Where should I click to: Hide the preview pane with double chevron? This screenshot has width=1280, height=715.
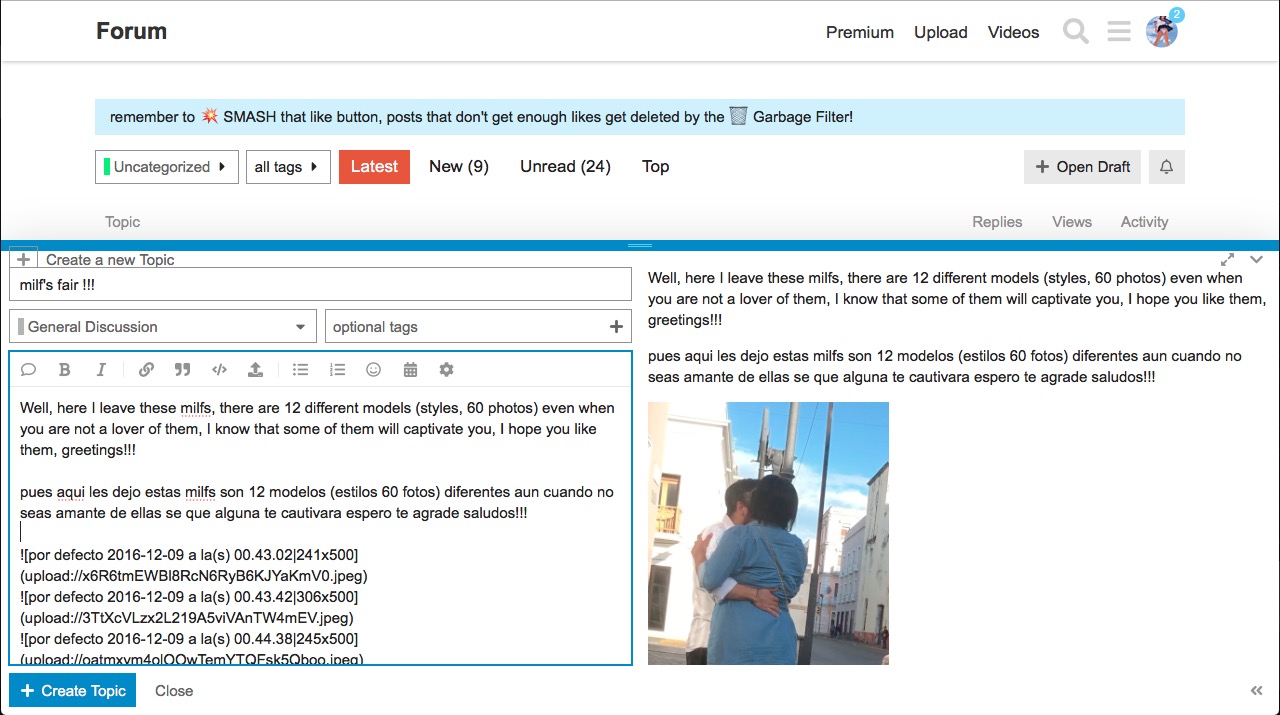(x=1257, y=691)
